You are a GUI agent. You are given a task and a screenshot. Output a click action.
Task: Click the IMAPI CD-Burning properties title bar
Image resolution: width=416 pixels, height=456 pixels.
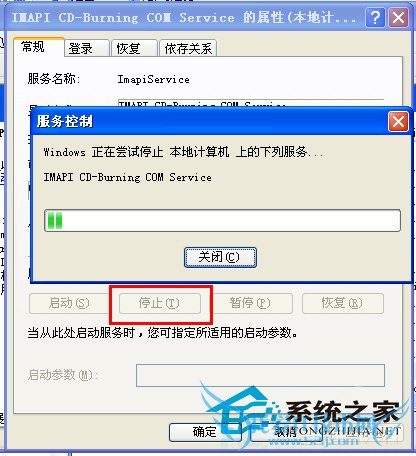[185, 17]
